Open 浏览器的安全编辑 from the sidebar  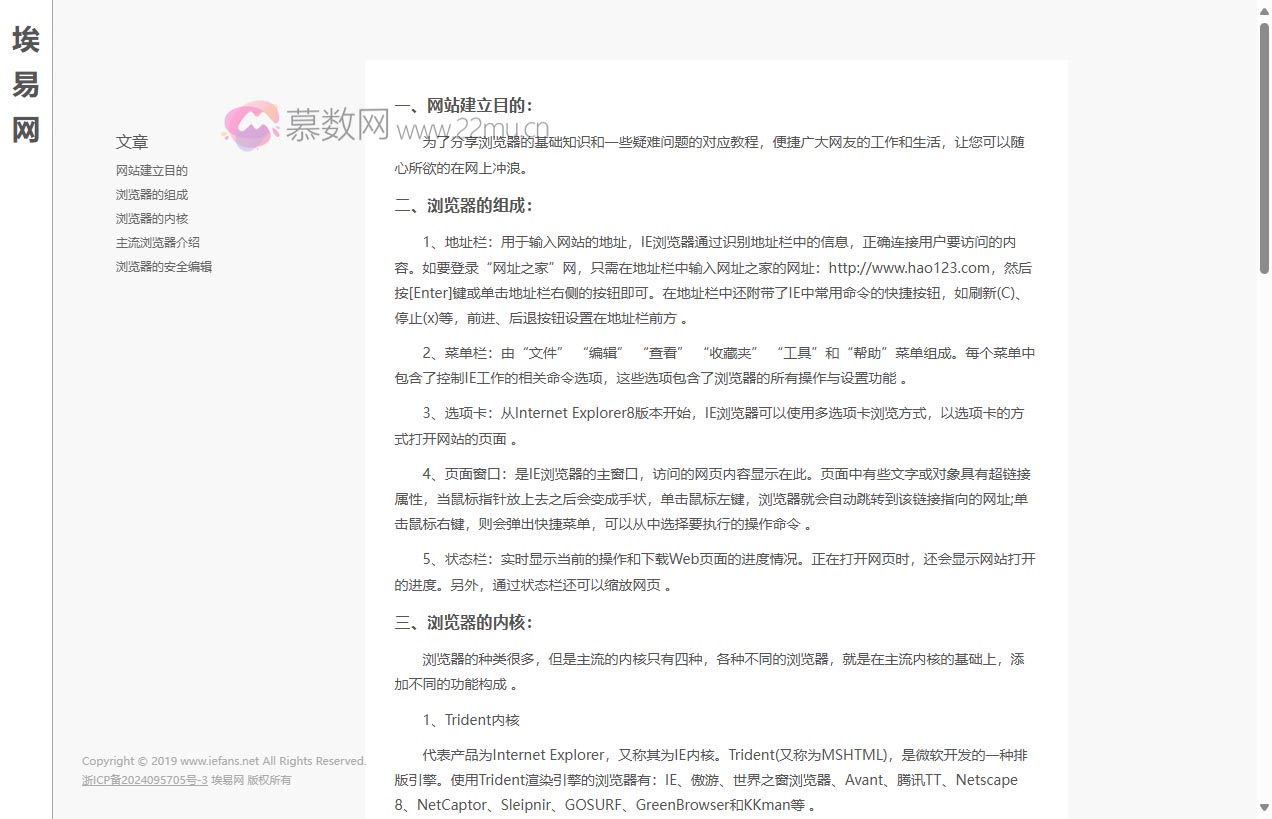coord(164,266)
